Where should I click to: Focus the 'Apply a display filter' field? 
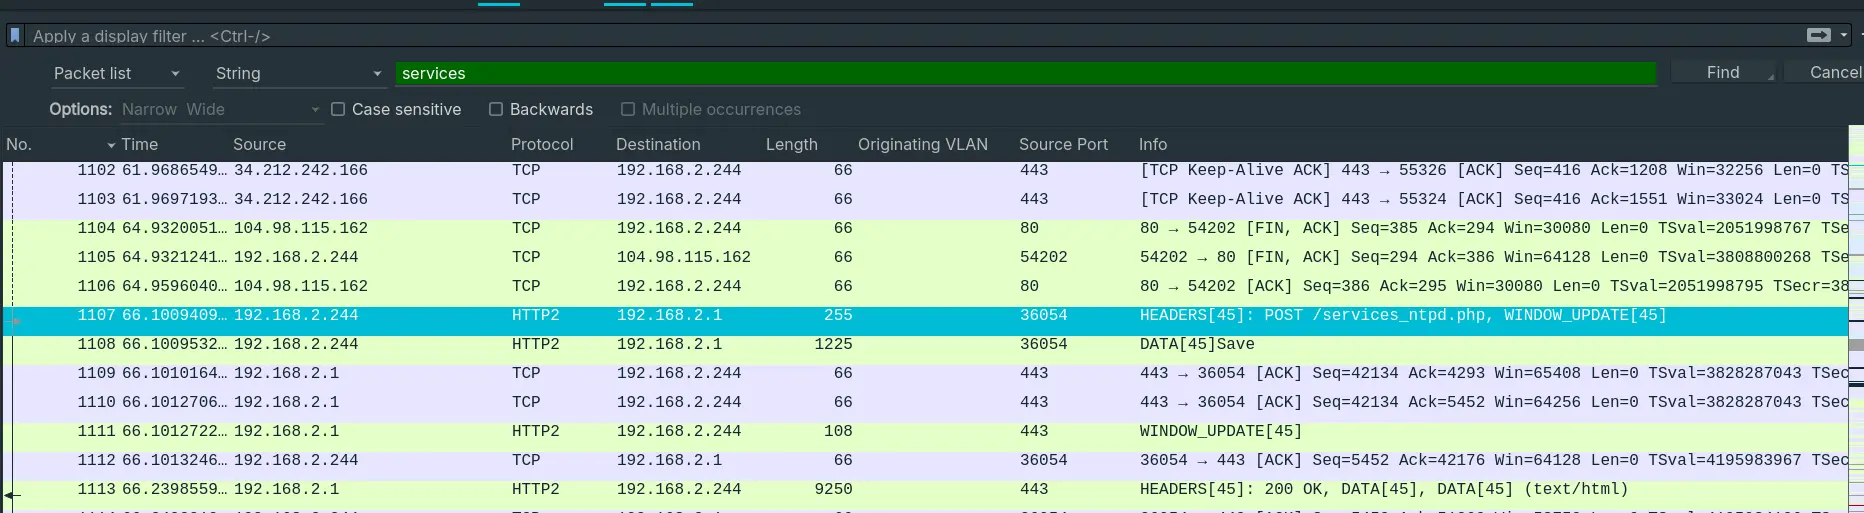coord(900,36)
